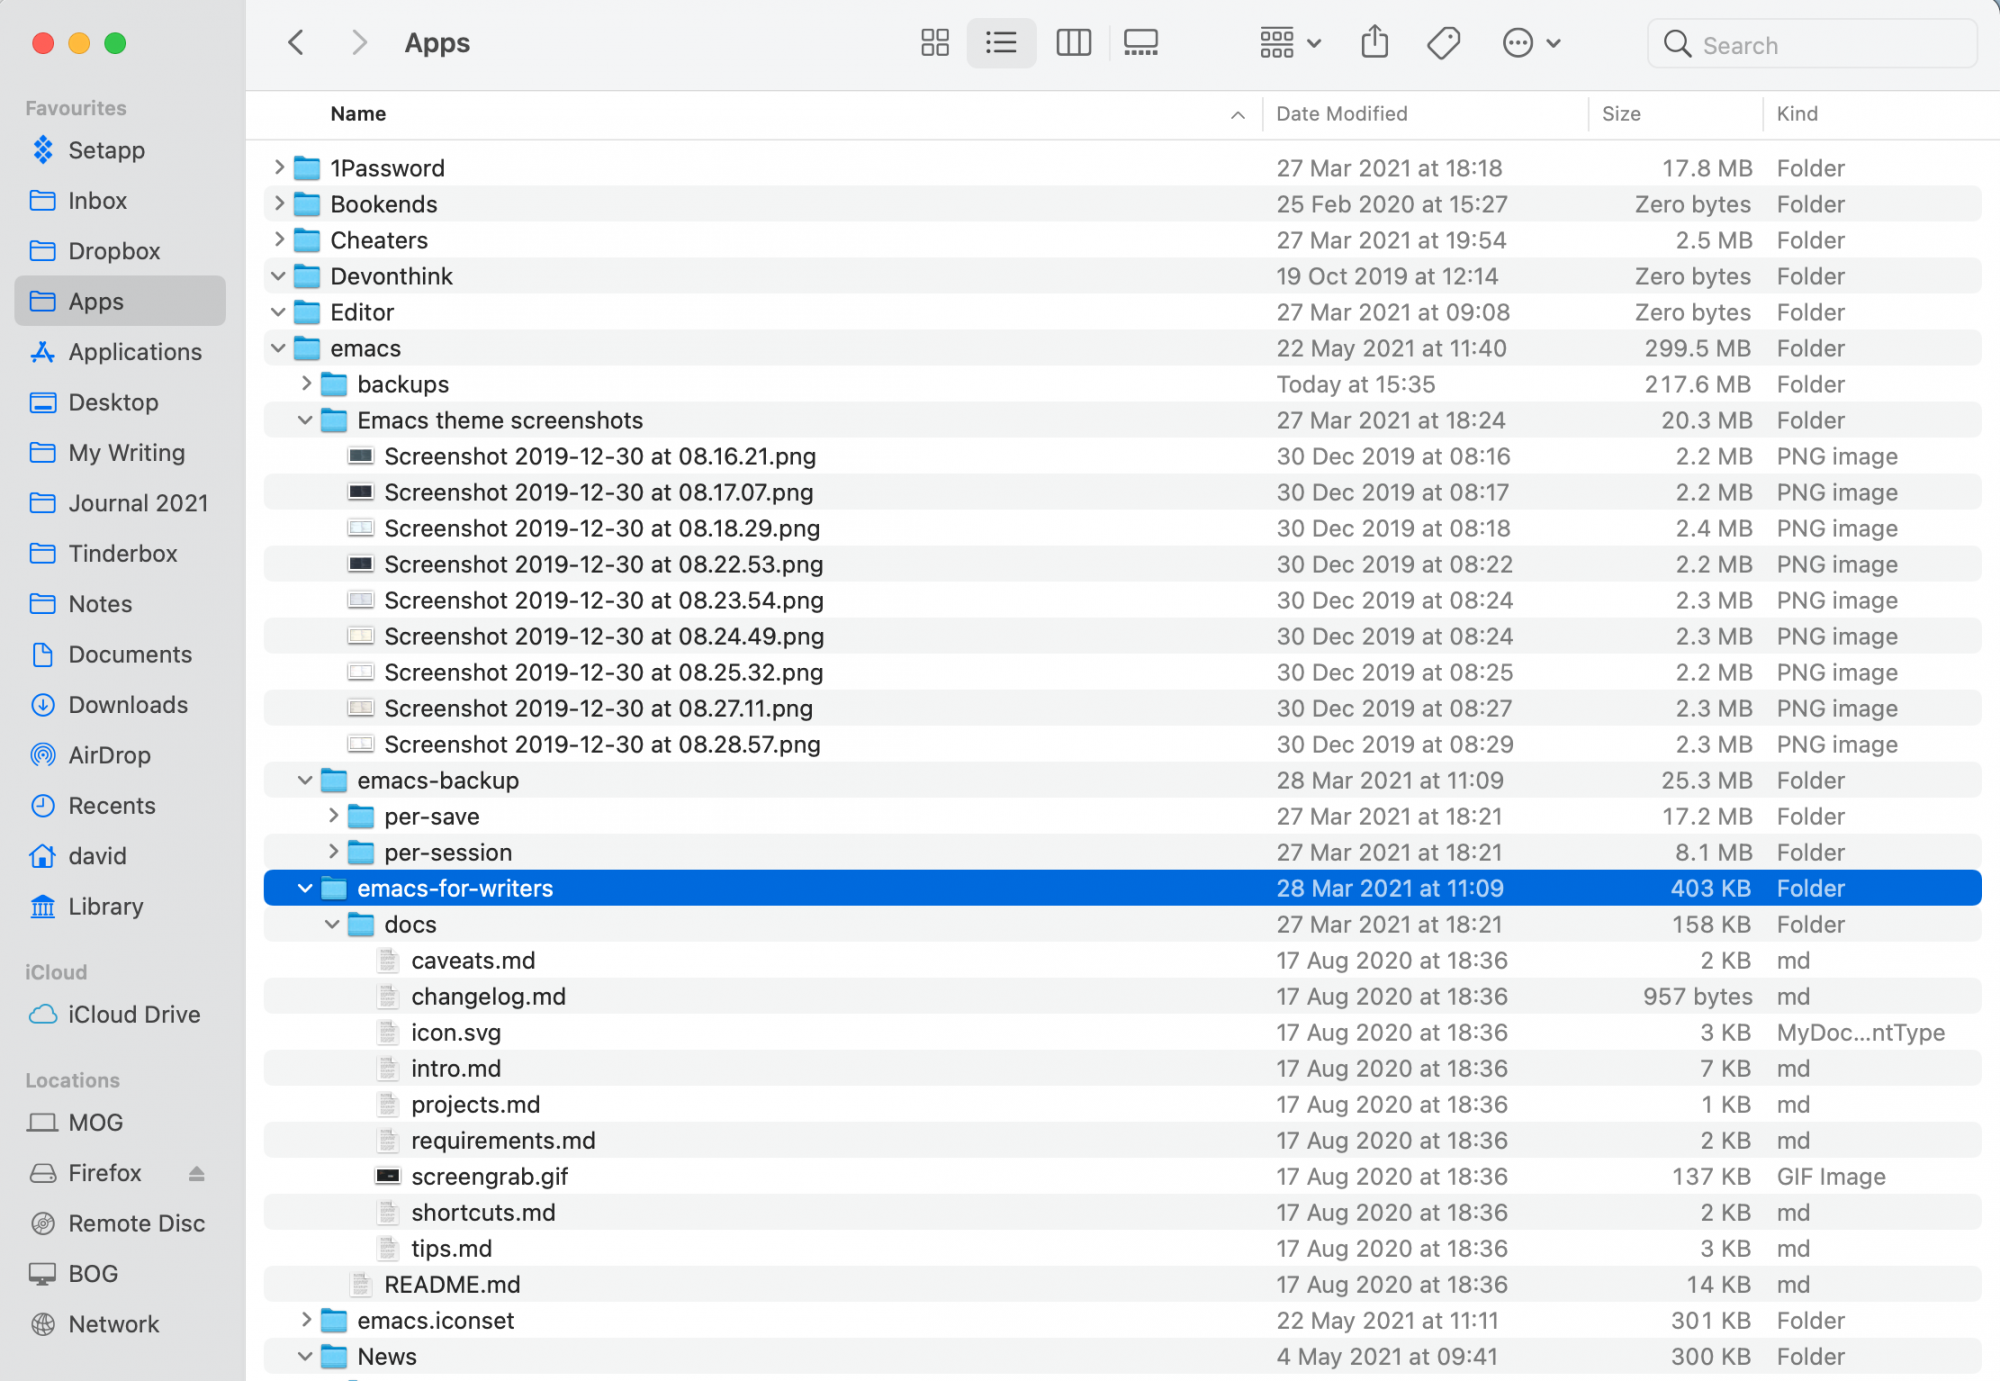Collapse Emacs theme screenshots folder
This screenshot has width=2000, height=1381.
306,420
